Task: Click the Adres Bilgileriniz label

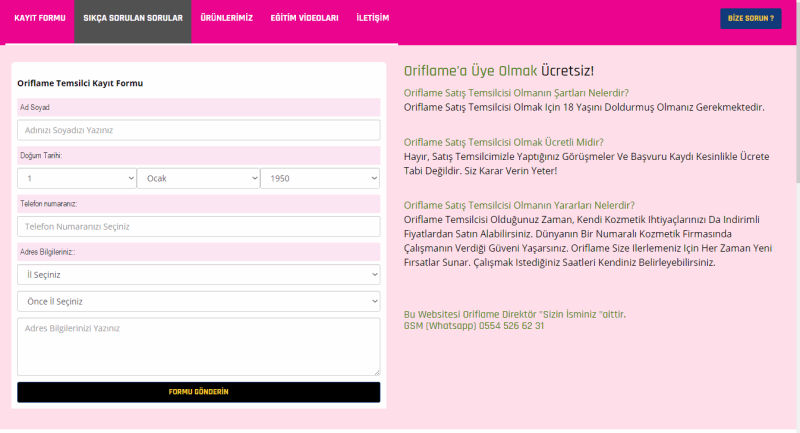Action: point(47,252)
